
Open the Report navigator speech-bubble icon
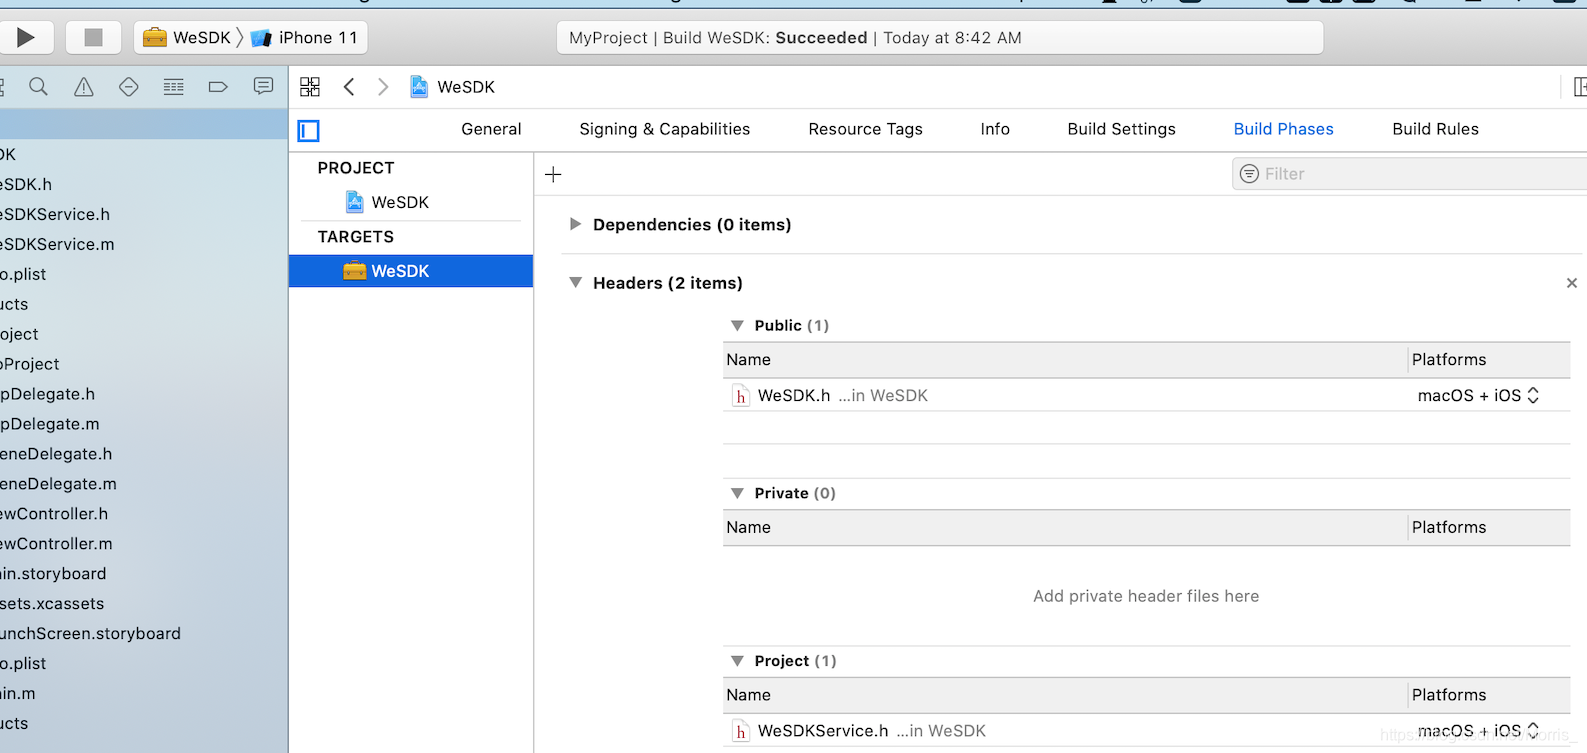coord(263,87)
